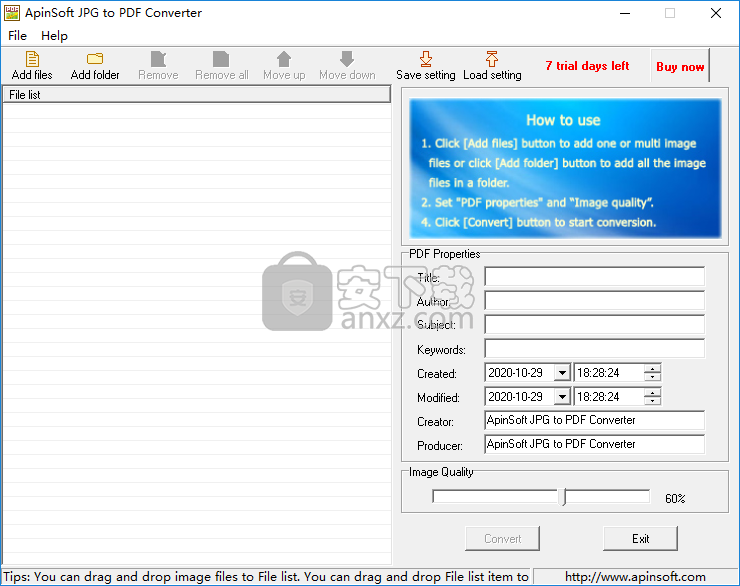Decrease the Created time with down spinner
The width and height of the screenshot is (740, 586).
(x=652, y=377)
